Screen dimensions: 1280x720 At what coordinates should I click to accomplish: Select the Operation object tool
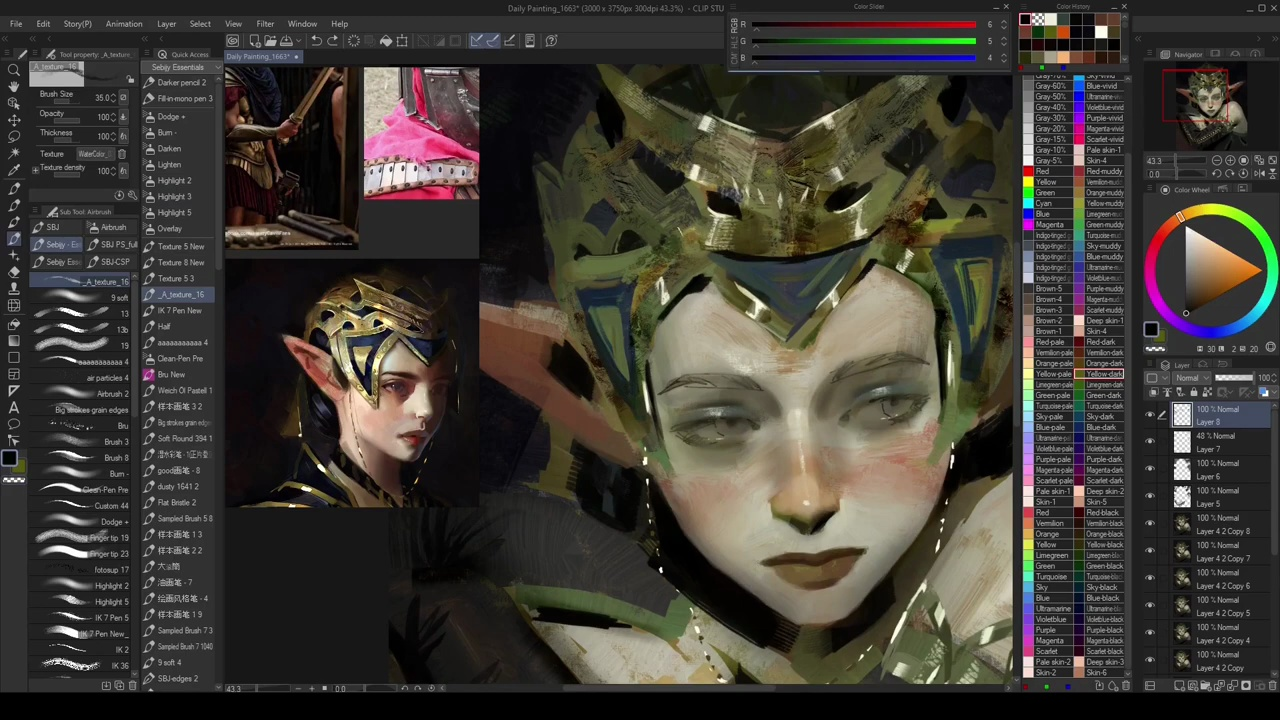tap(14, 103)
